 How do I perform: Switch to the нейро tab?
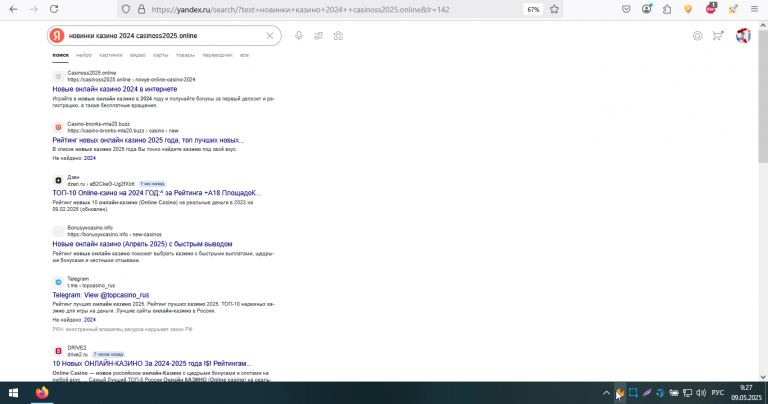point(84,55)
